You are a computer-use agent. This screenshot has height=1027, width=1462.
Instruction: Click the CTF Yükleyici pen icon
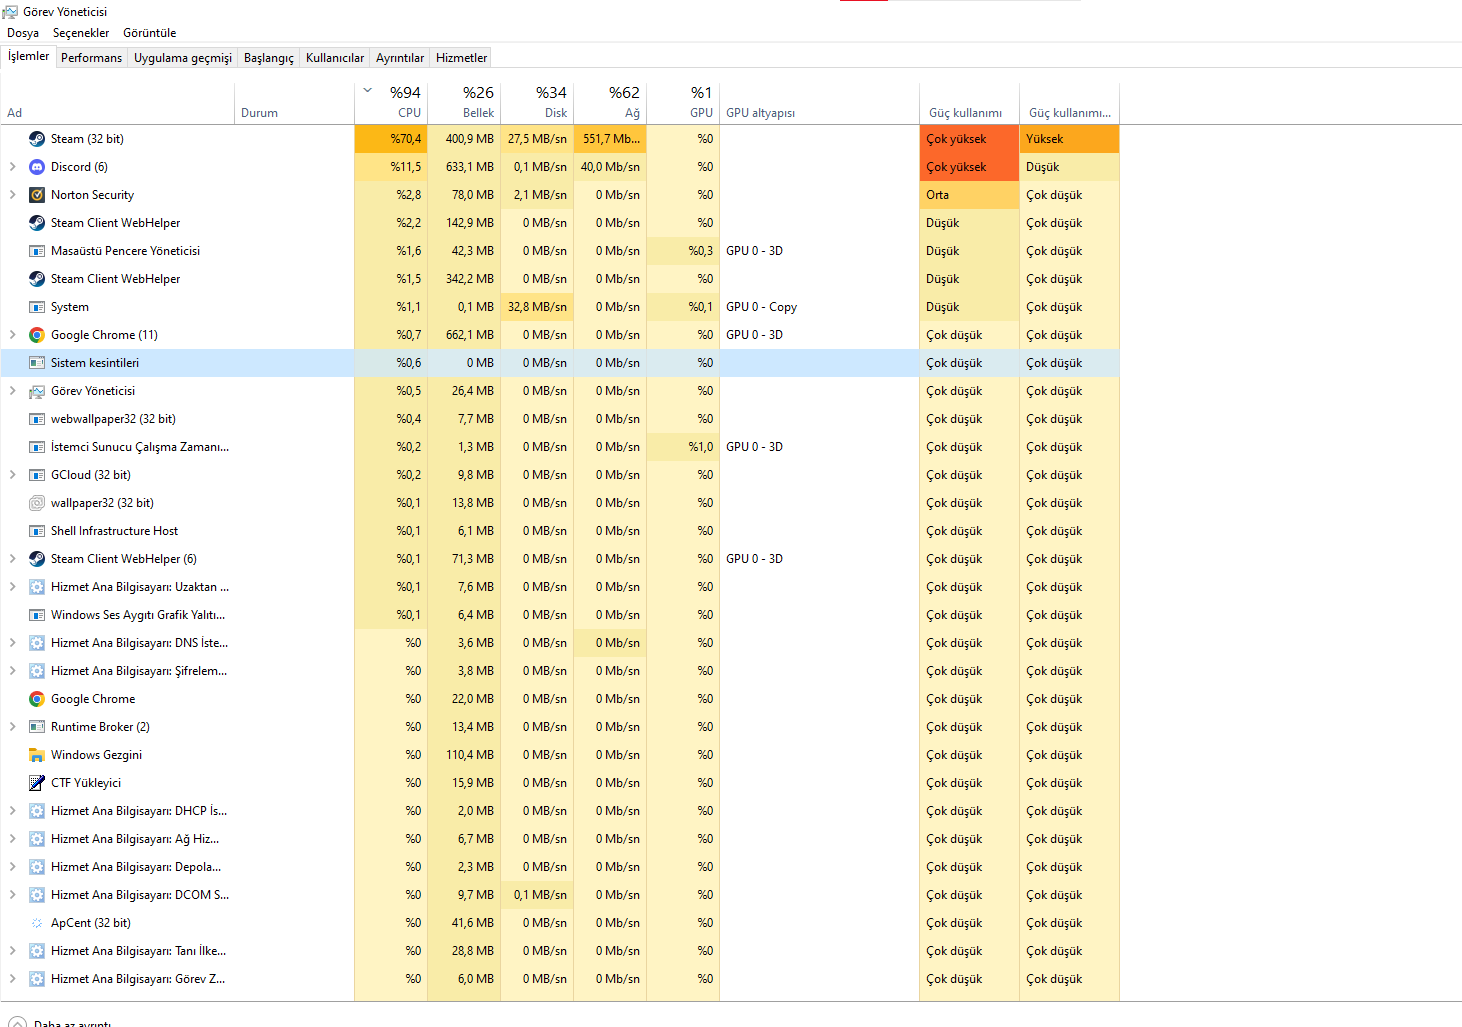click(x=37, y=783)
